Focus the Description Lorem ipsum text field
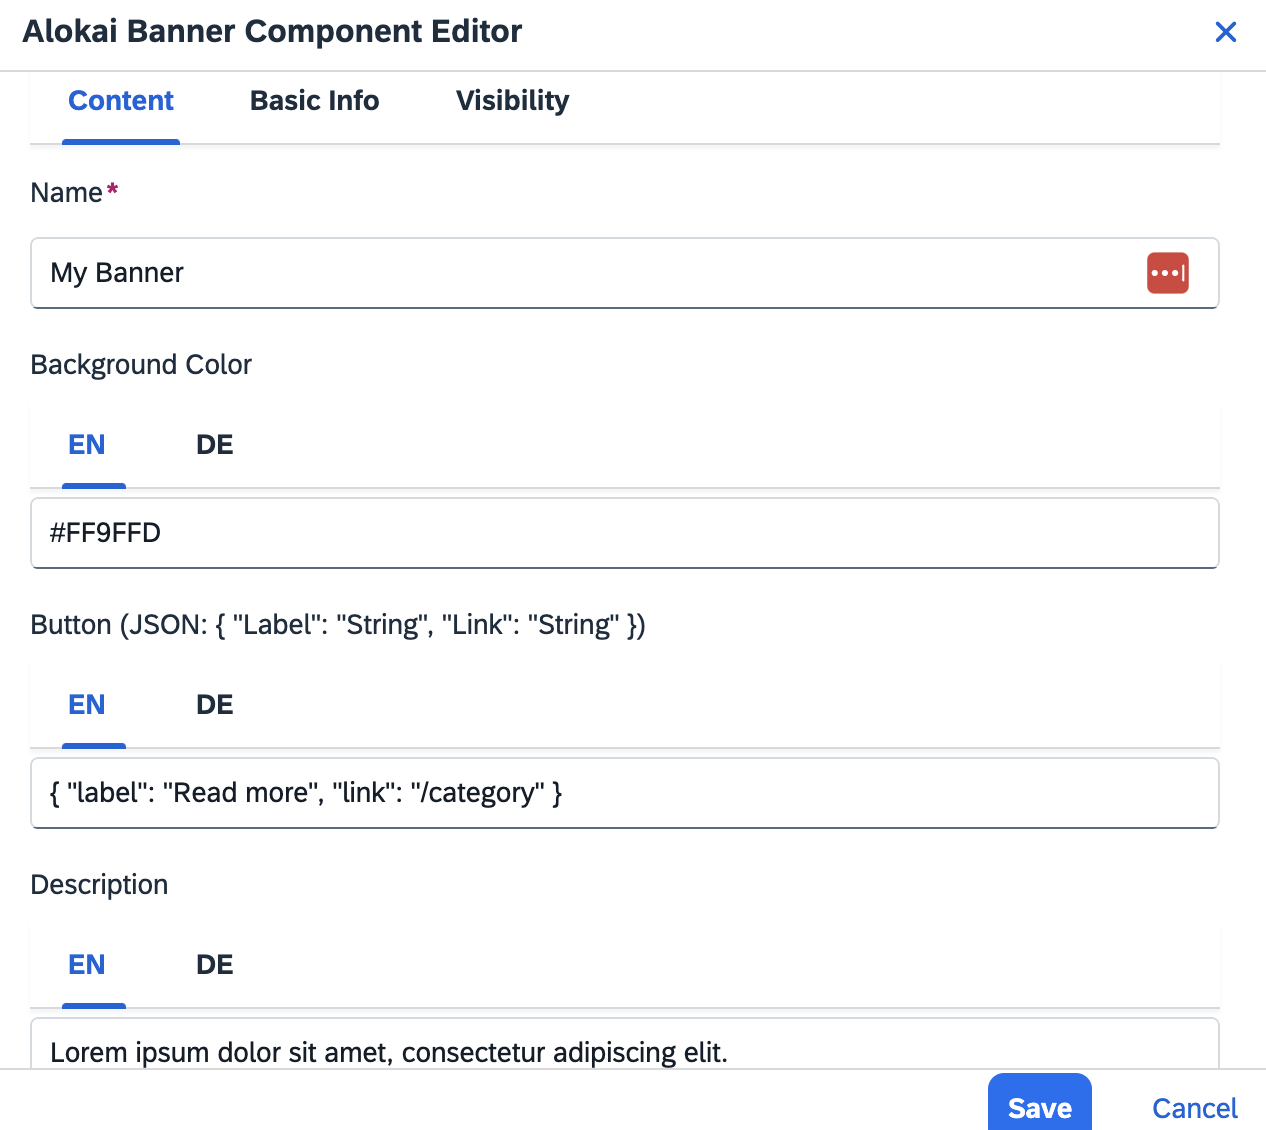 (x=625, y=1043)
